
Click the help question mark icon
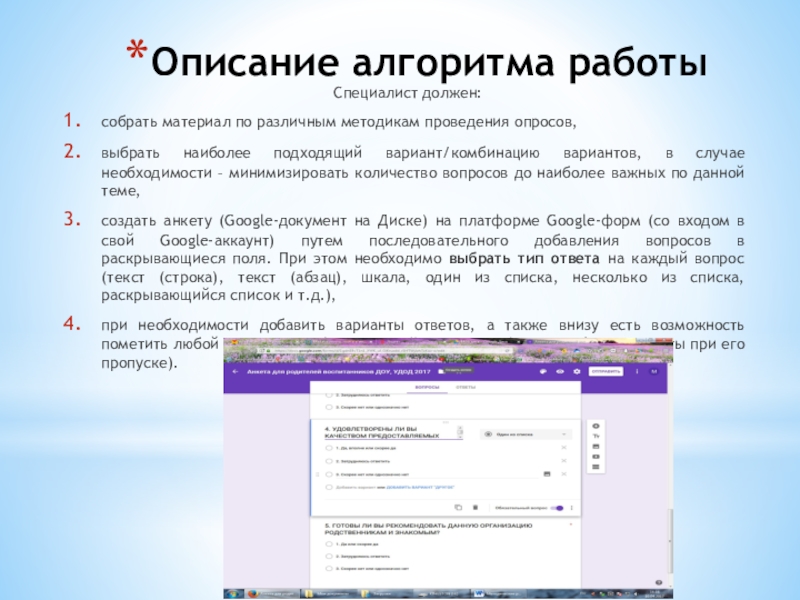pyautogui.click(x=659, y=582)
